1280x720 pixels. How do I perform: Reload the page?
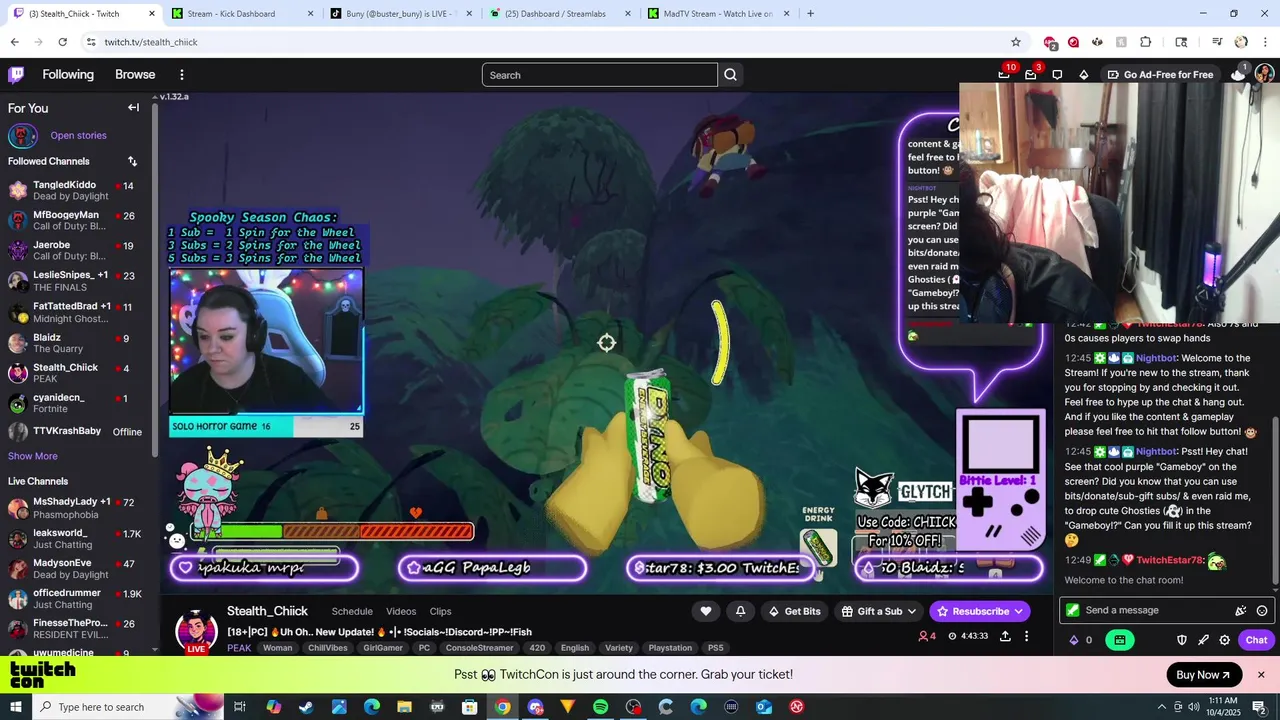(62, 42)
